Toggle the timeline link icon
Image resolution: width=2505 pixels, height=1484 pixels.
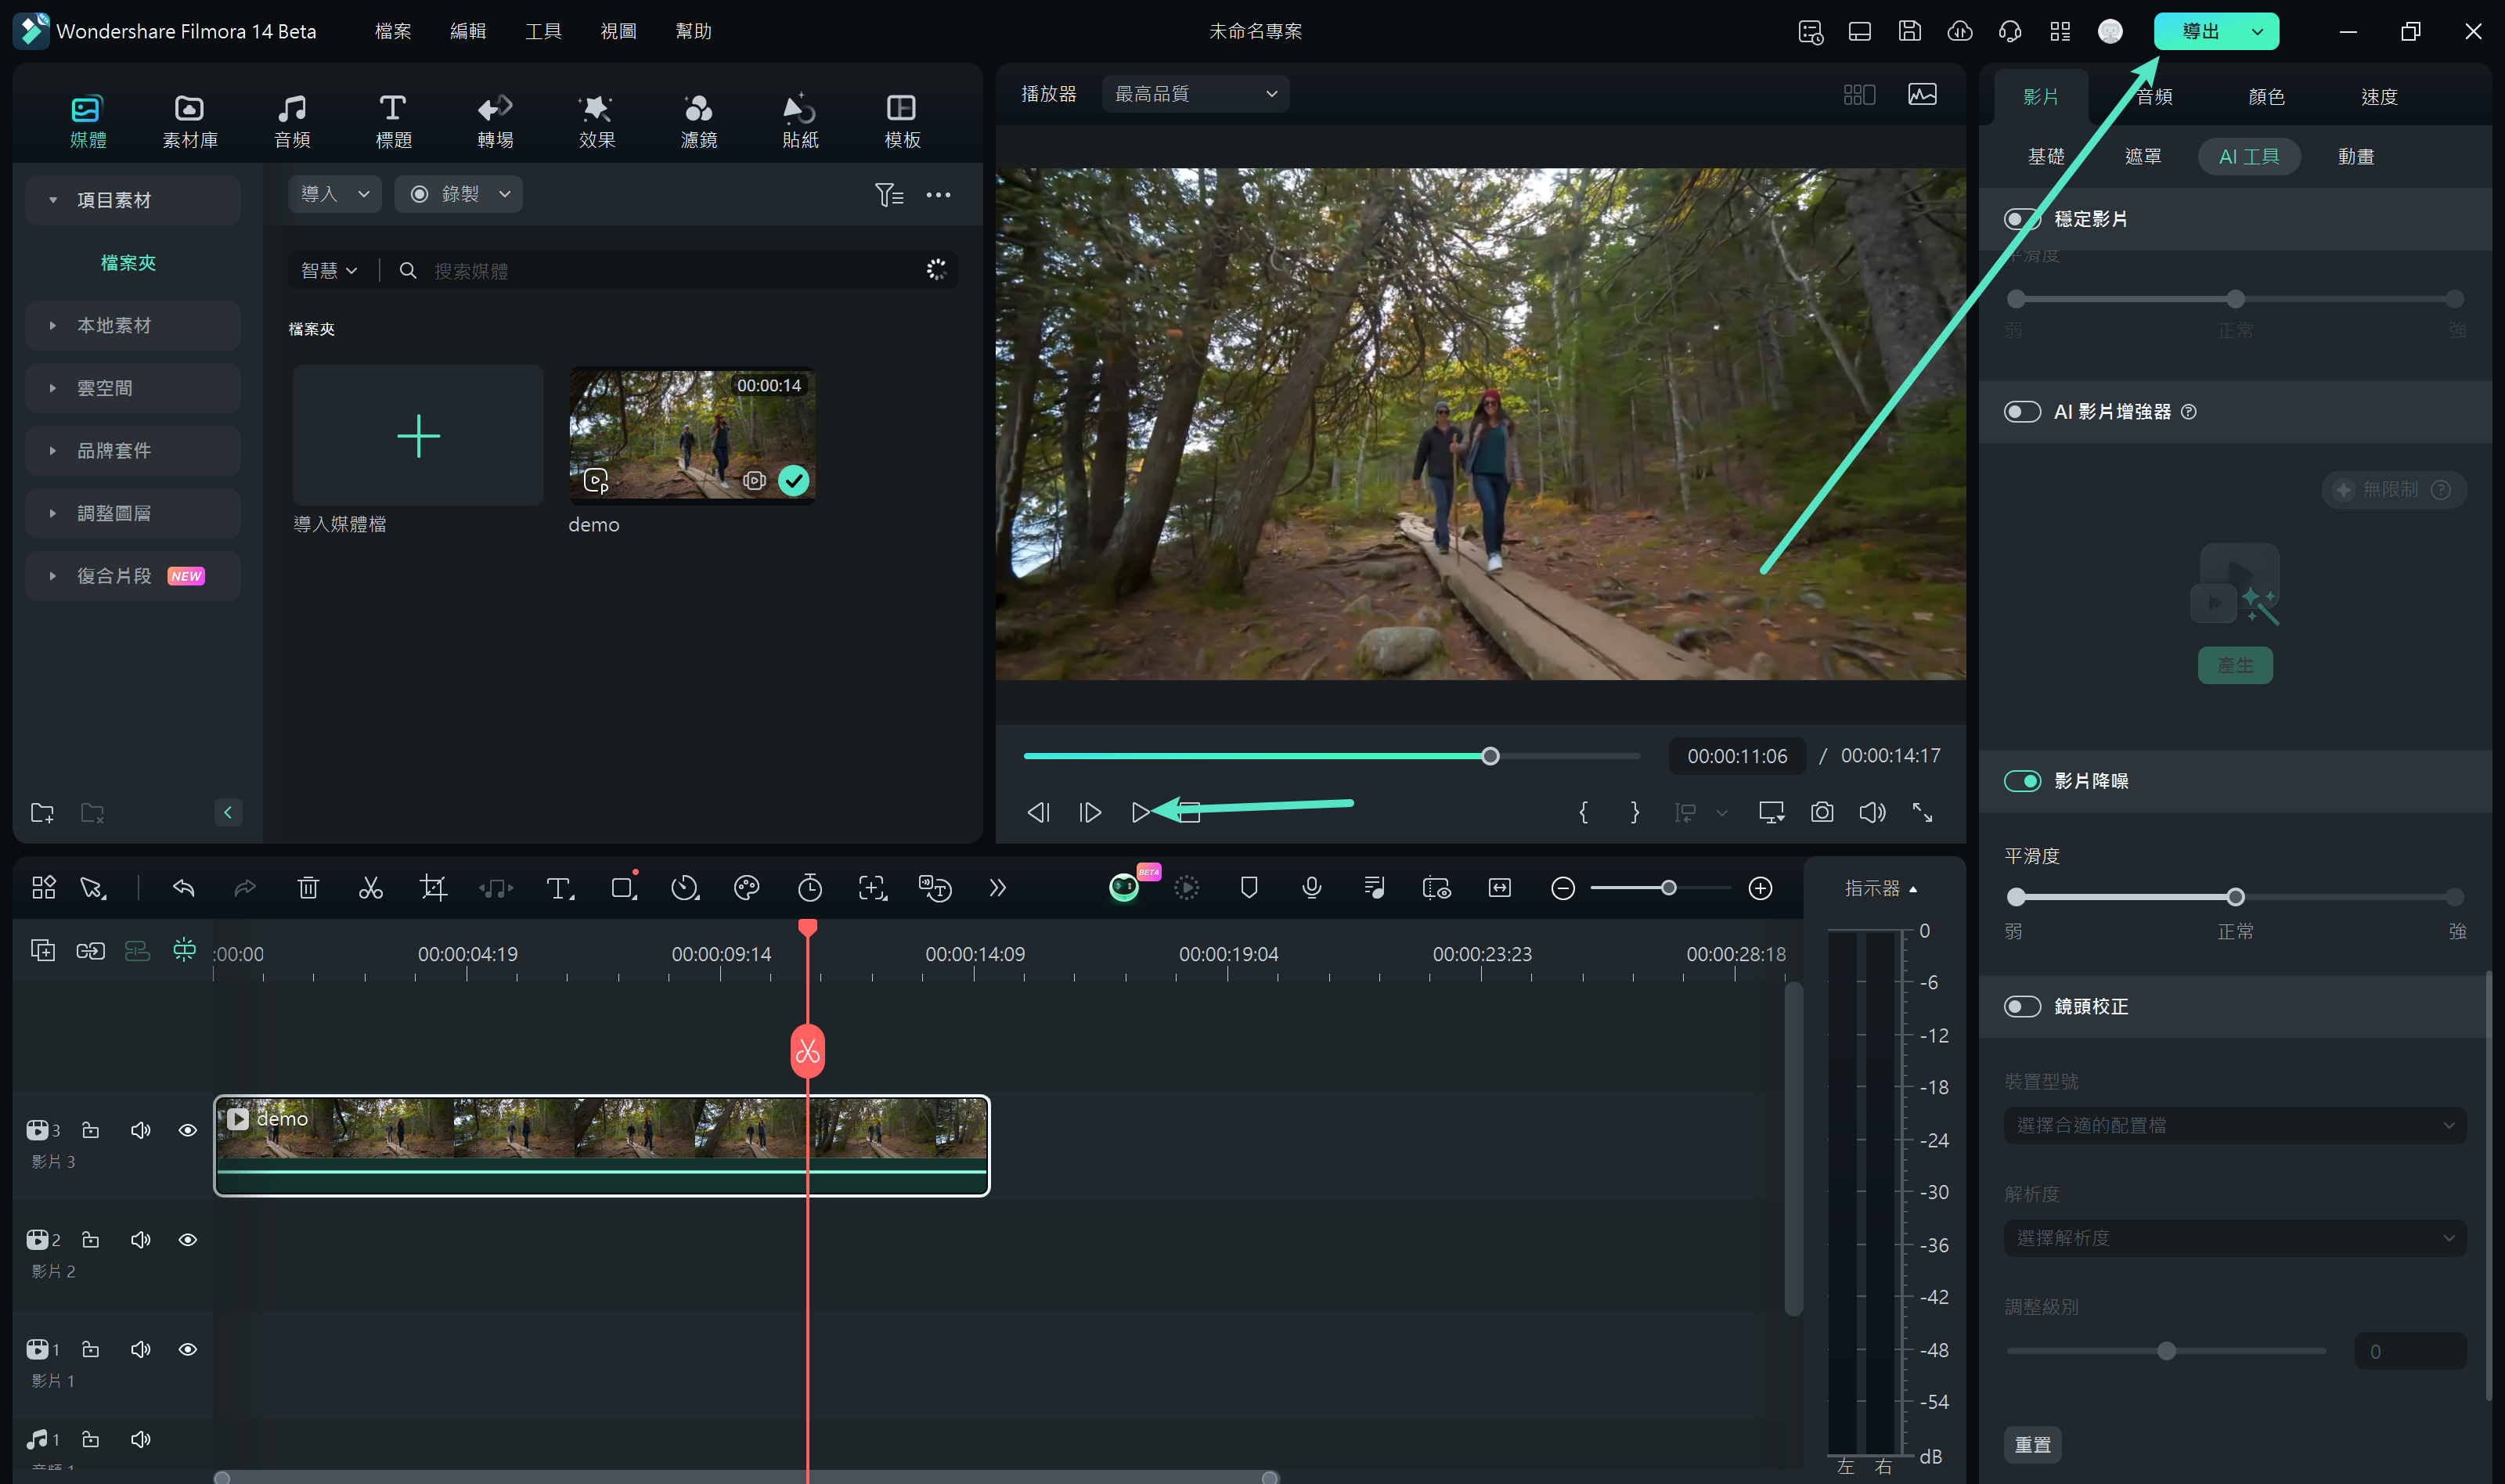90,950
